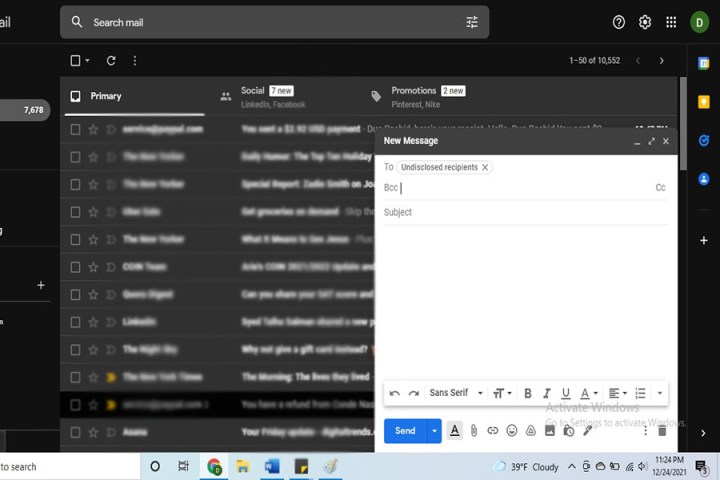The height and width of the screenshot is (480, 720).
Task: Star the seventh email row
Action: 93,295
